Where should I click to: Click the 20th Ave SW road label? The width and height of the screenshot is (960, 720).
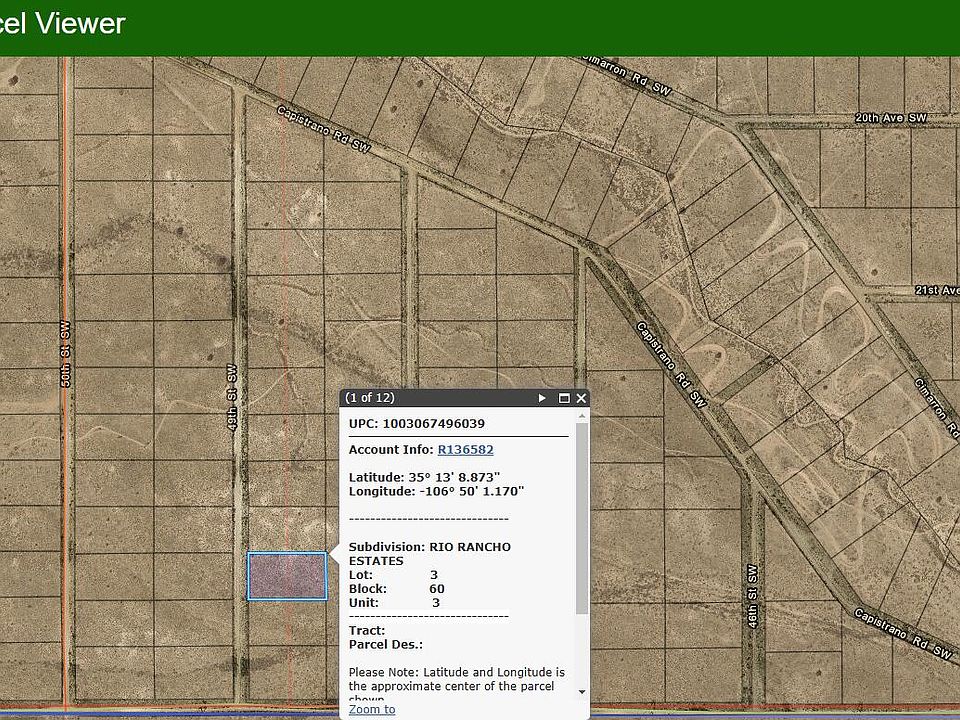pyautogui.click(x=890, y=118)
